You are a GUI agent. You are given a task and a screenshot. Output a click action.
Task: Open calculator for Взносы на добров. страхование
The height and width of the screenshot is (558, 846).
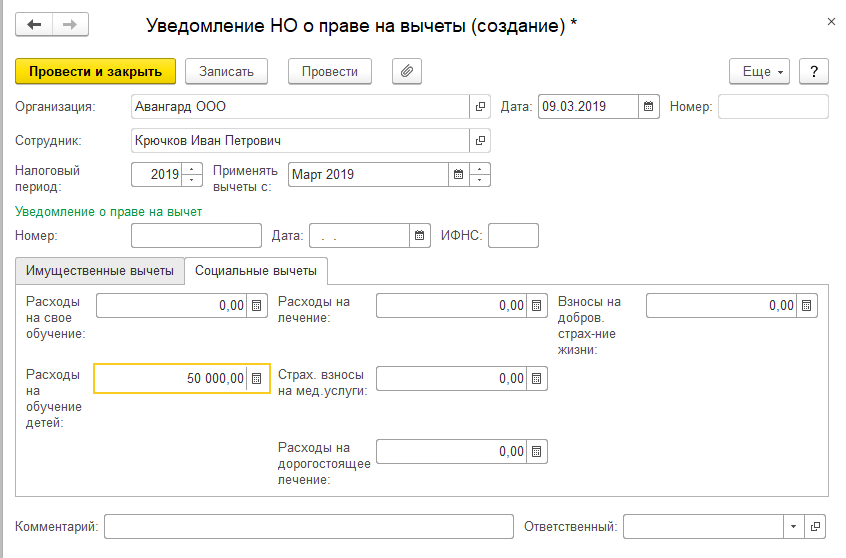(x=807, y=306)
